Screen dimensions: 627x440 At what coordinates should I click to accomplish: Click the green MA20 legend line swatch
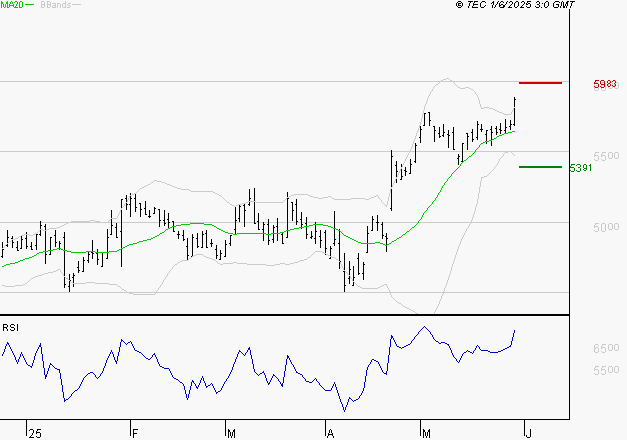pyautogui.click(x=29, y=5)
